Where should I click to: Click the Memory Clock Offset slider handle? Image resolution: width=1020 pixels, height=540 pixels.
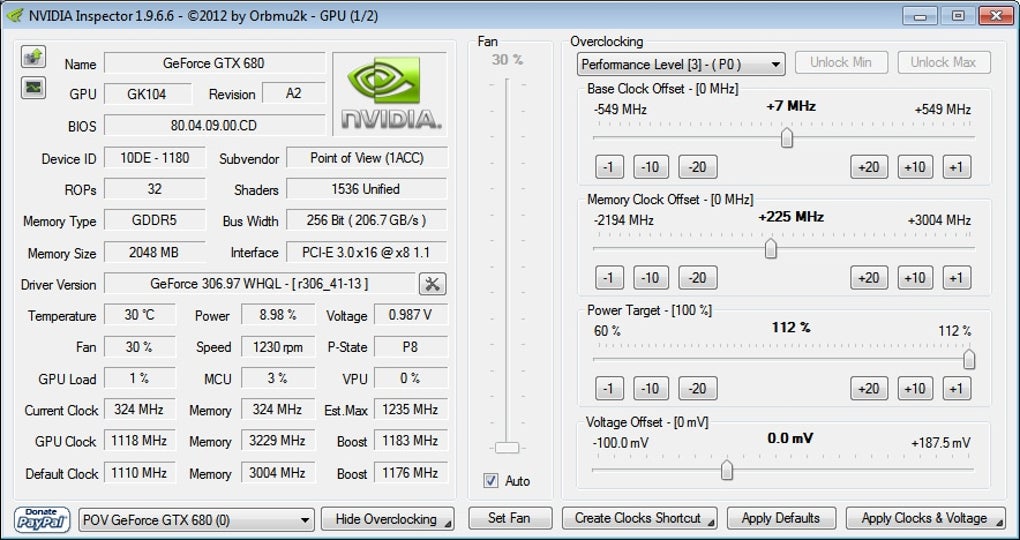(771, 249)
